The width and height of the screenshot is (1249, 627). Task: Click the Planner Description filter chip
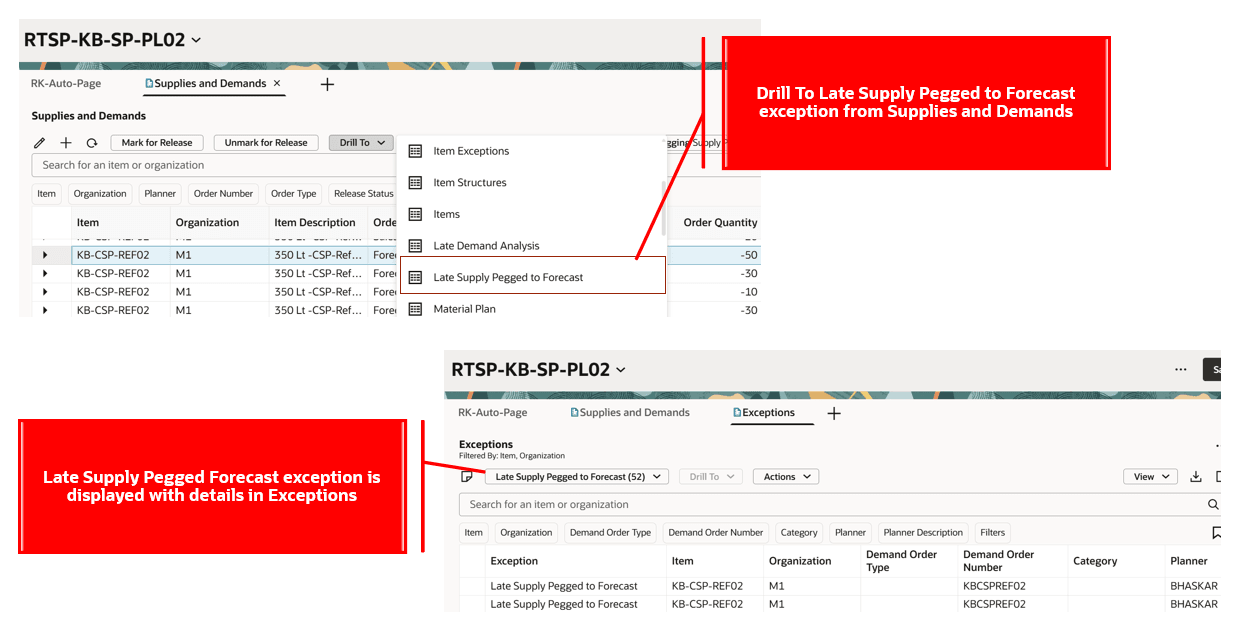[924, 533]
